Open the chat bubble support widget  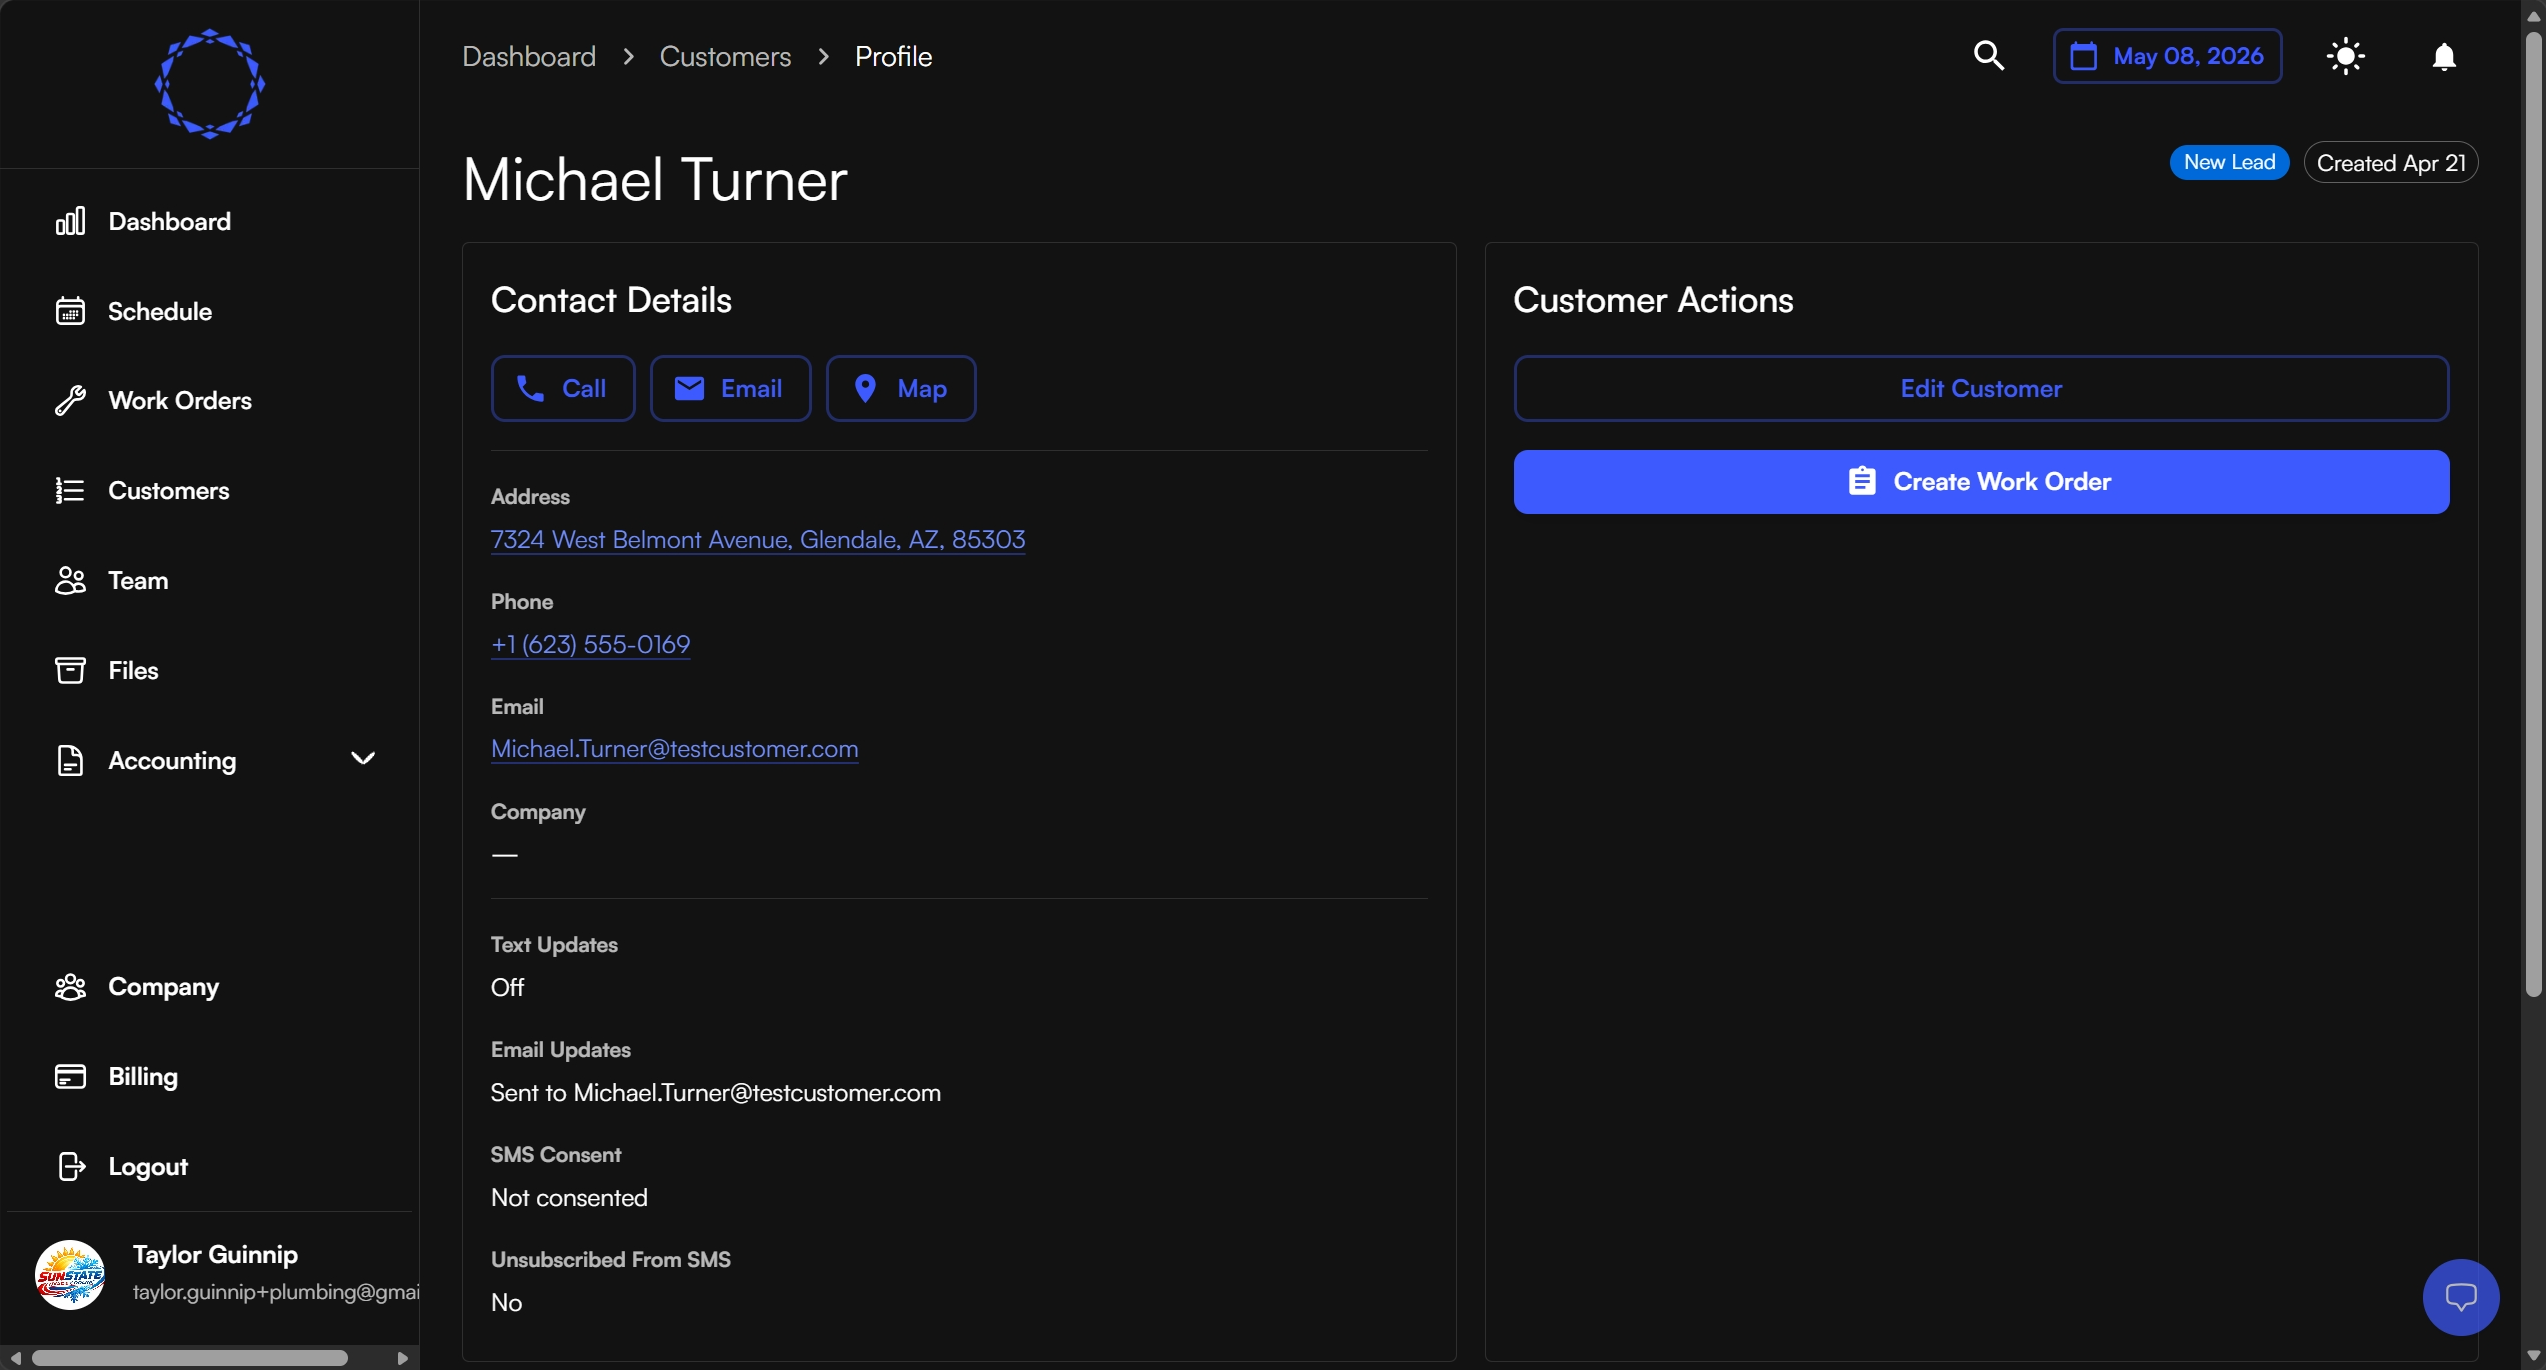2461,1297
